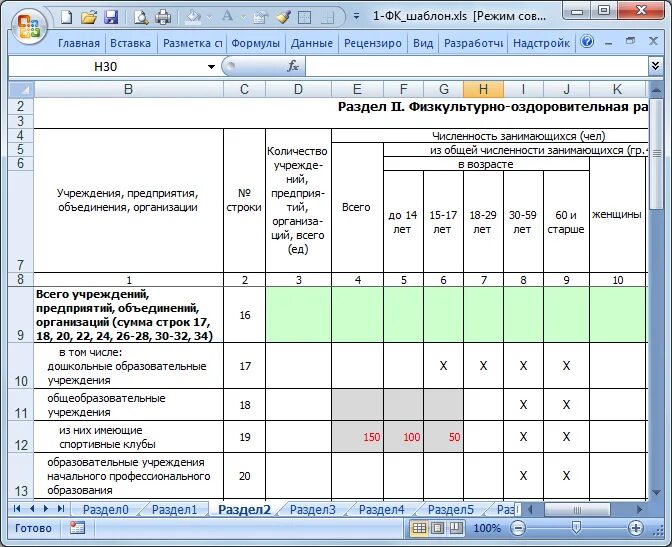
Task: Click horizontal scrollbar right arrow
Action: pyautogui.click(x=639, y=510)
